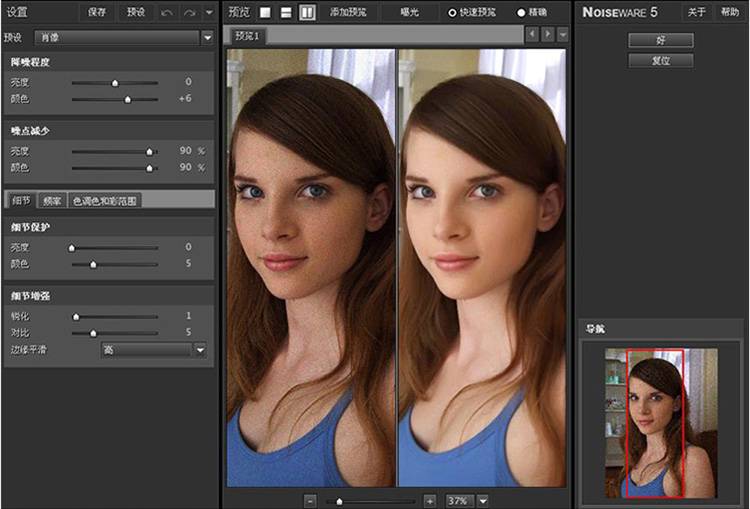This screenshot has width=750, height=509.
Task: Click the 对比 value 5
Action: coord(188,332)
